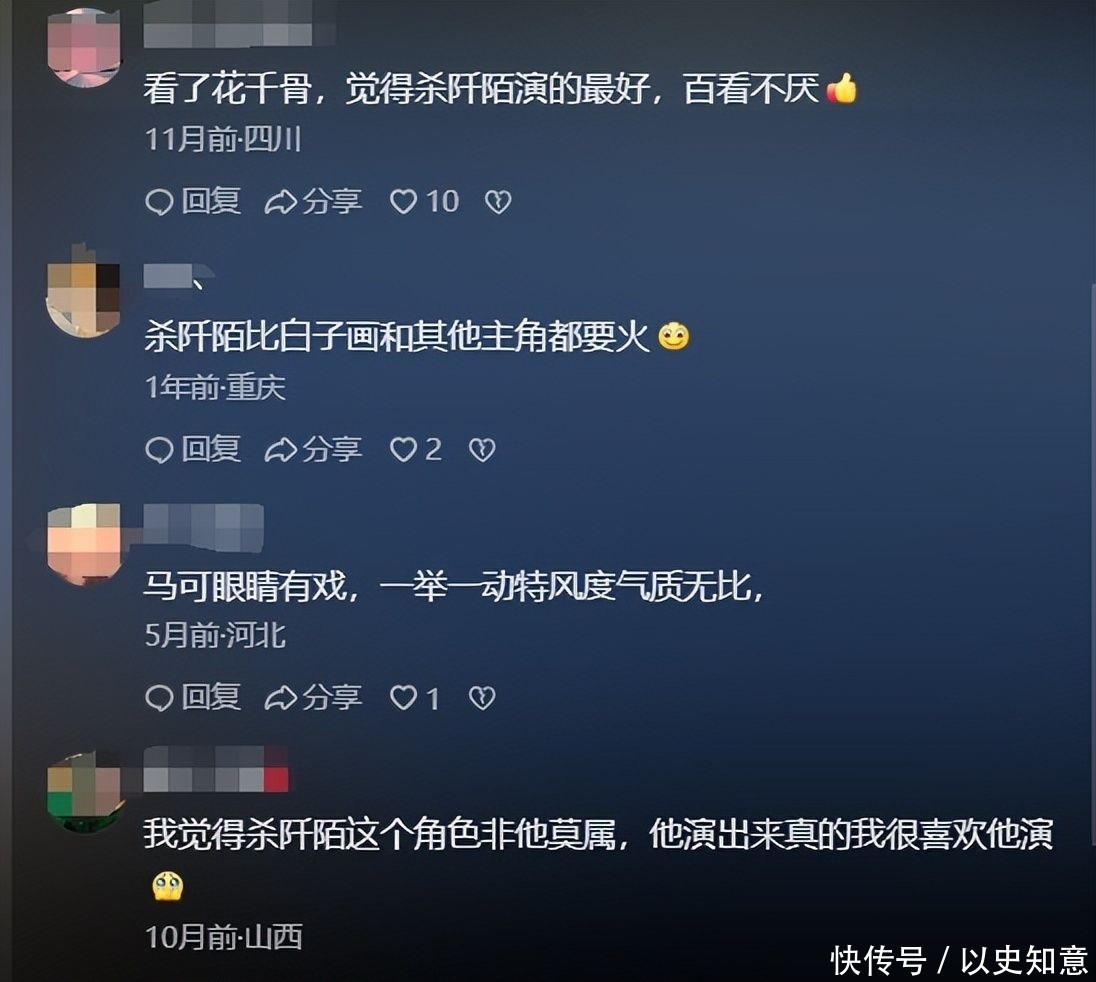Reply to the Hebei comment
This screenshot has height=982, width=1096.
(193, 698)
